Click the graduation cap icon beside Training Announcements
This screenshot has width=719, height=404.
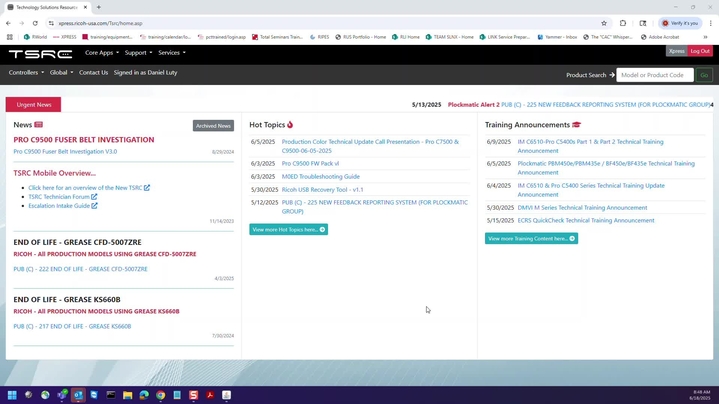coord(576,125)
